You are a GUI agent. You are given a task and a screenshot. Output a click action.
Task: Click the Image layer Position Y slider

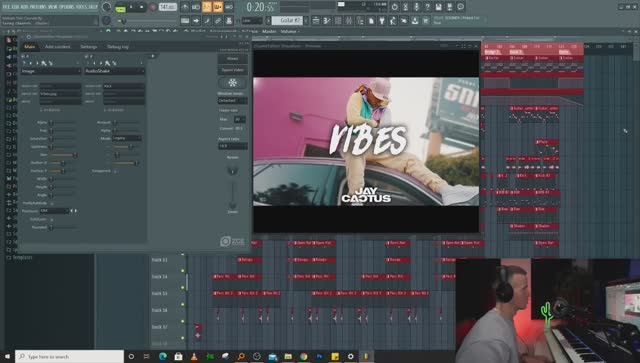(x=62, y=171)
